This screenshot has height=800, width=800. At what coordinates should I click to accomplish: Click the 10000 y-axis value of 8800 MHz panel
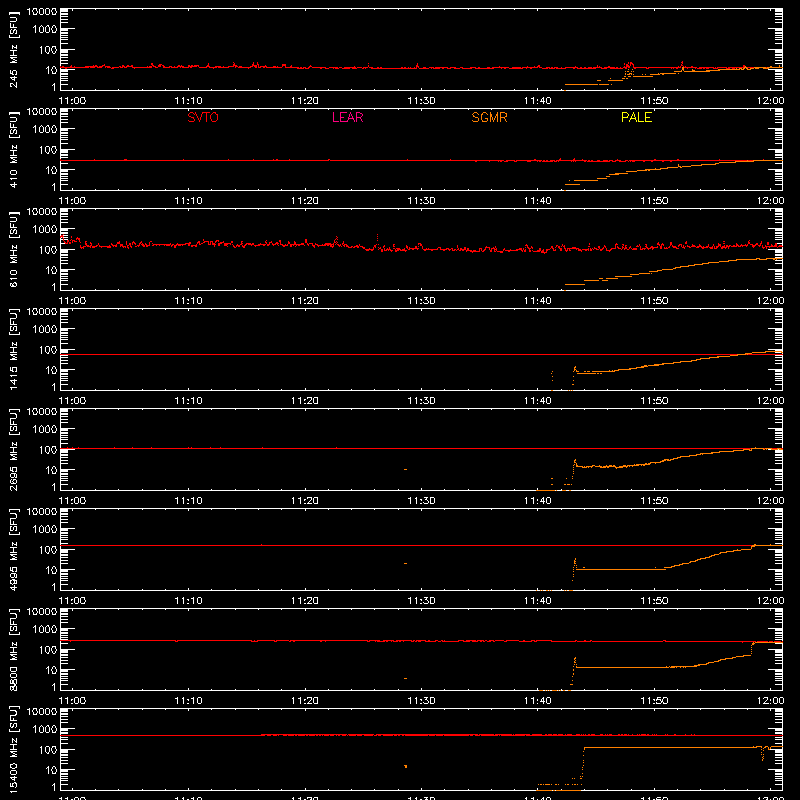coord(42,612)
